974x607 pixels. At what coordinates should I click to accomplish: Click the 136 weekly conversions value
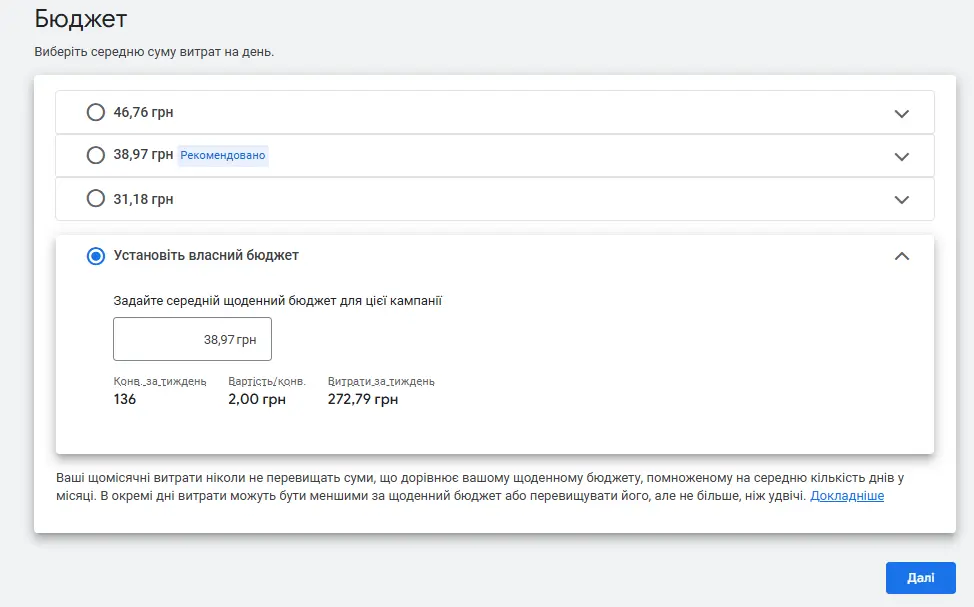(125, 399)
